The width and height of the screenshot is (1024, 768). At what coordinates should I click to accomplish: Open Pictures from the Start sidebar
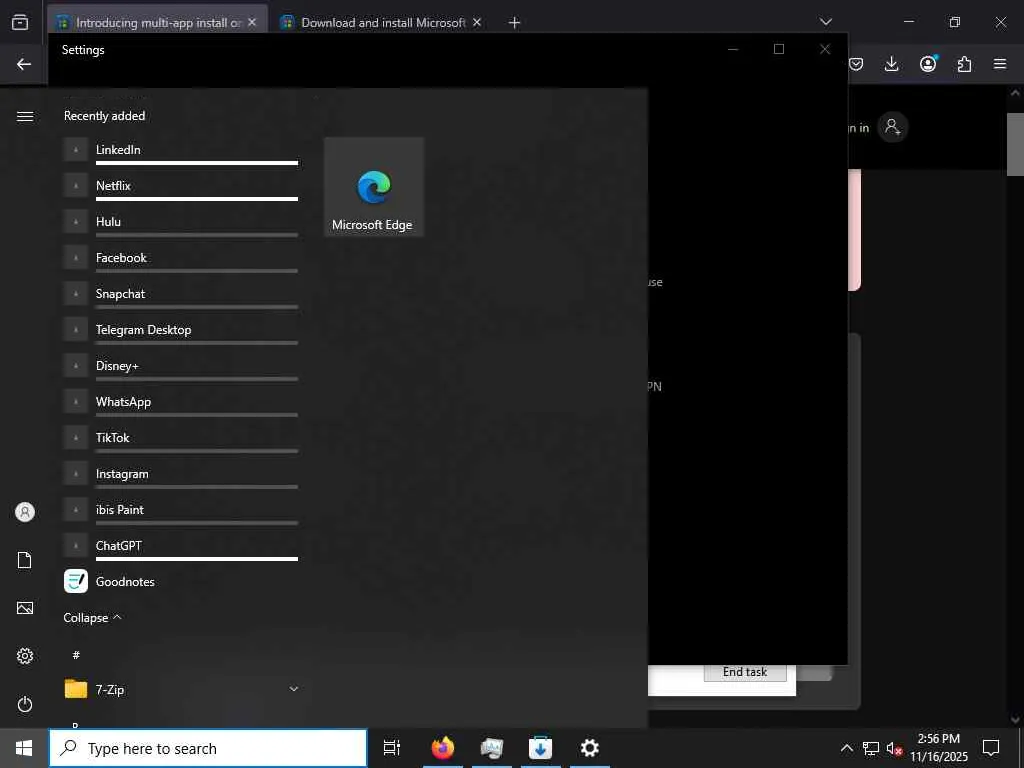pos(25,608)
